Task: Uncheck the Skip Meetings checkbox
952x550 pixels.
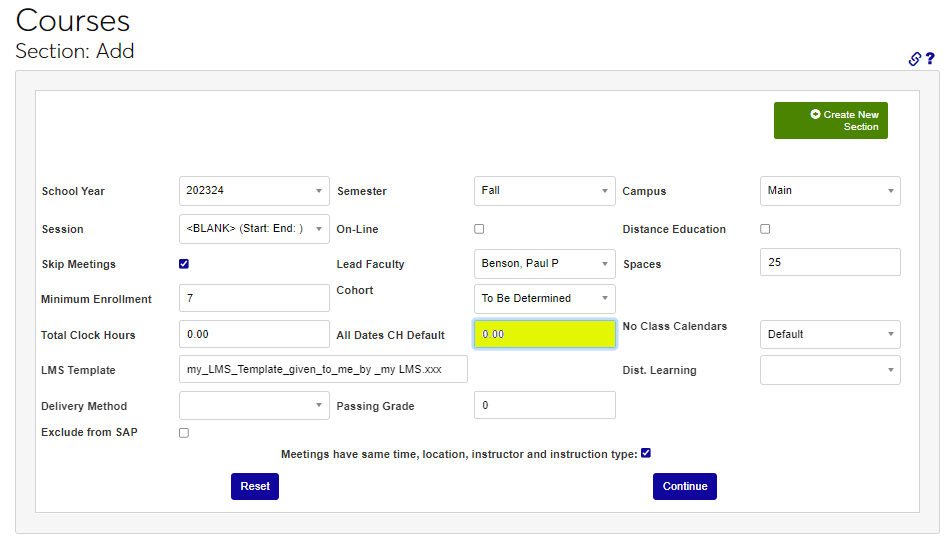Action: pyautogui.click(x=184, y=264)
